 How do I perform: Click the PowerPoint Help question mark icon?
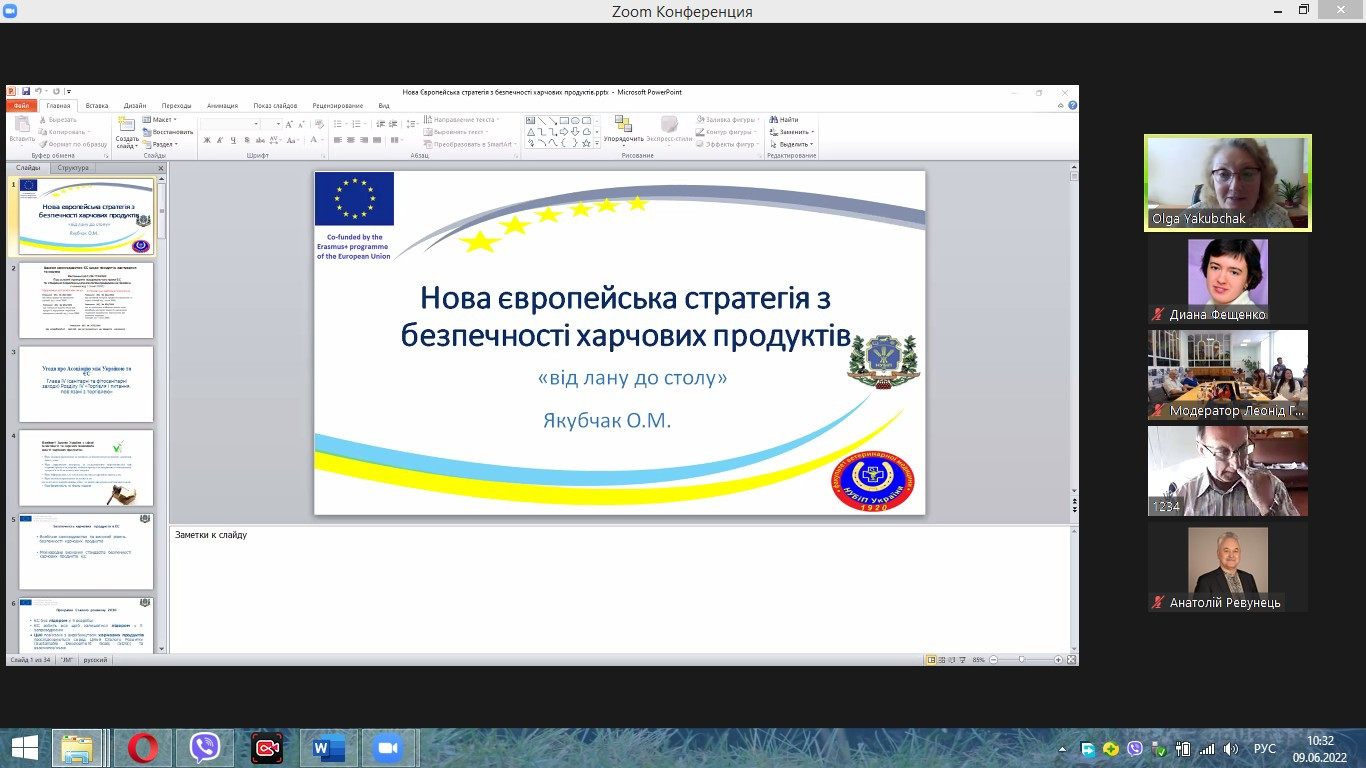click(1072, 105)
